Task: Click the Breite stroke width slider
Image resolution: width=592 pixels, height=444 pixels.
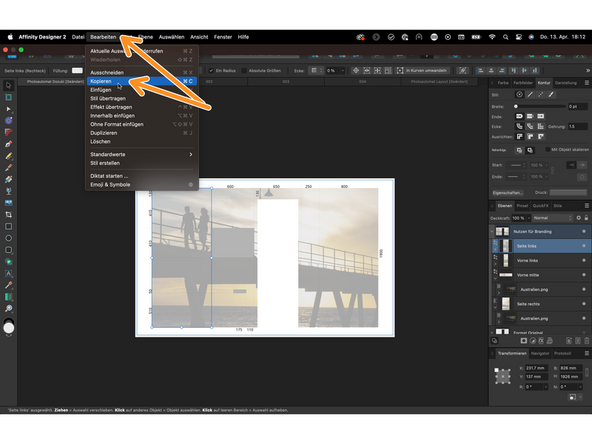Action: [x=540, y=106]
